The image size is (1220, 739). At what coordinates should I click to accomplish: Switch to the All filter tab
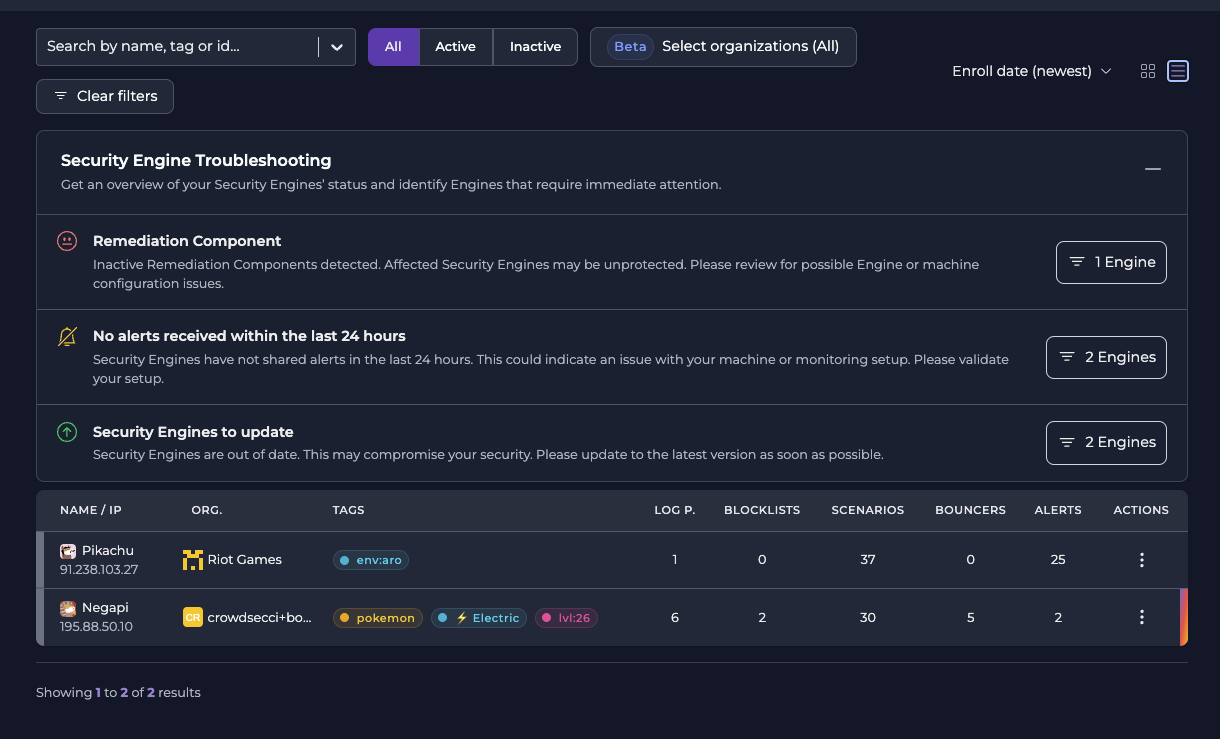(393, 46)
